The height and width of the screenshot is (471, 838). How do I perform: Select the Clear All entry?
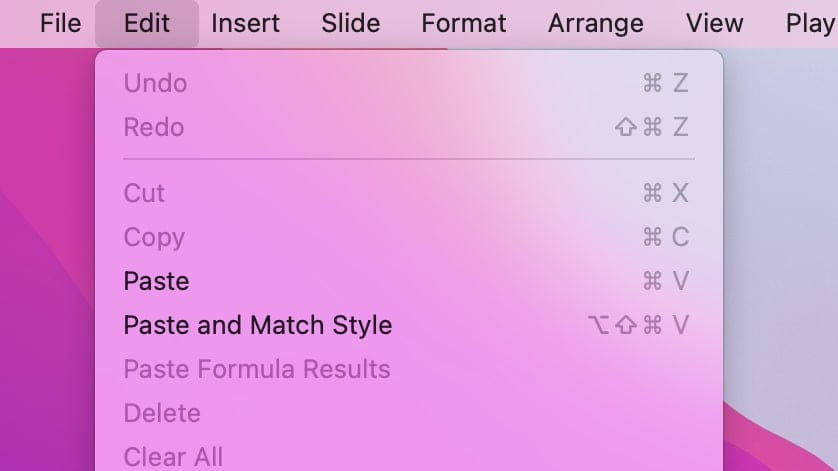[x=409, y=457]
